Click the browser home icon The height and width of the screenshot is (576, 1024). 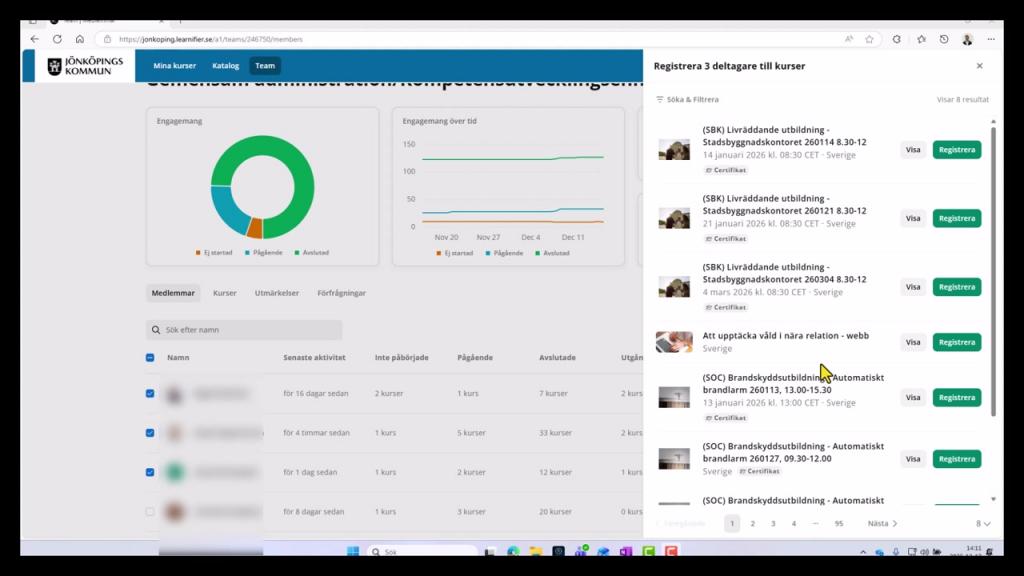(x=80, y=39)
